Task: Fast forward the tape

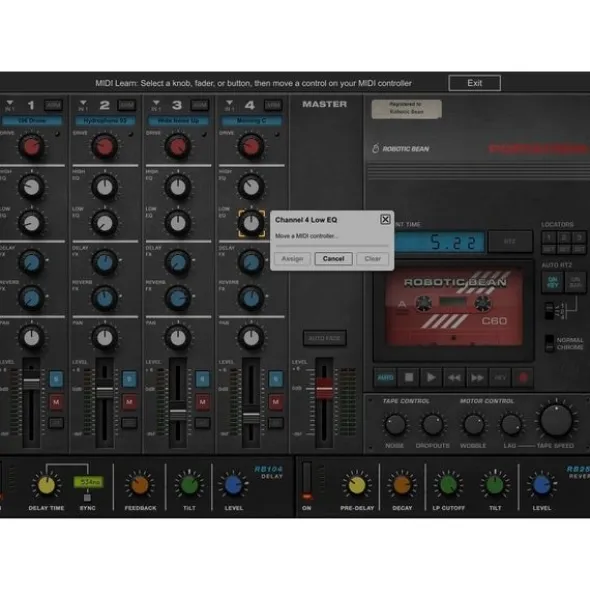Action: [x=477, y=378]
